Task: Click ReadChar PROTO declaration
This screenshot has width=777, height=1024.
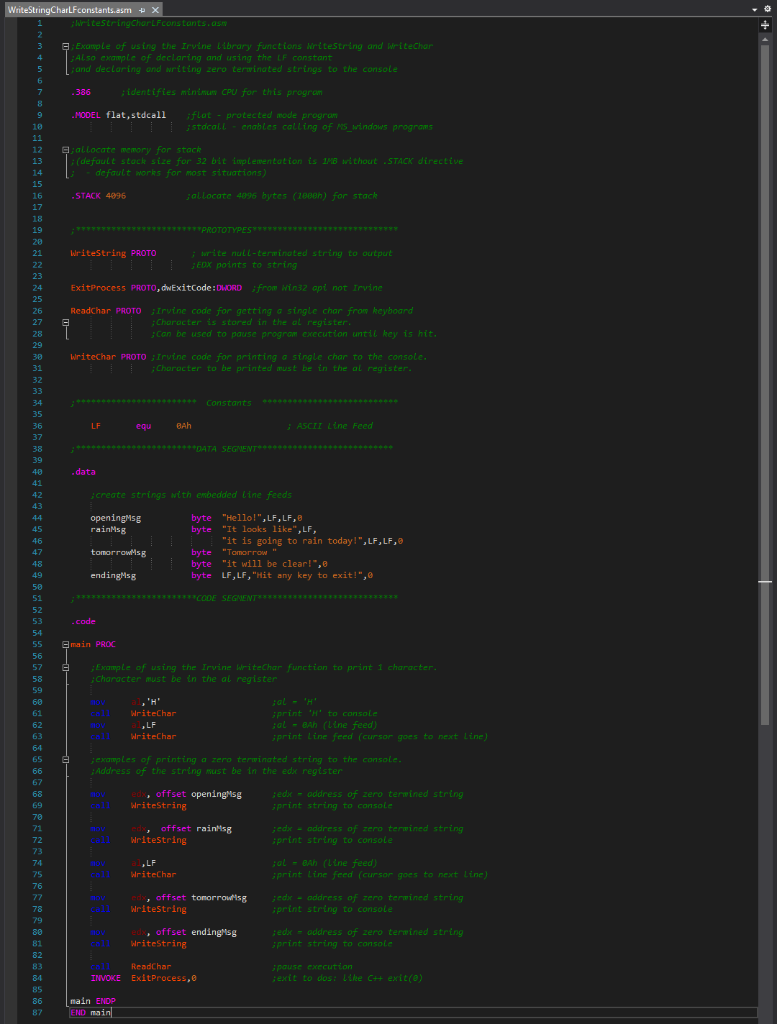Action: [106, 311]
